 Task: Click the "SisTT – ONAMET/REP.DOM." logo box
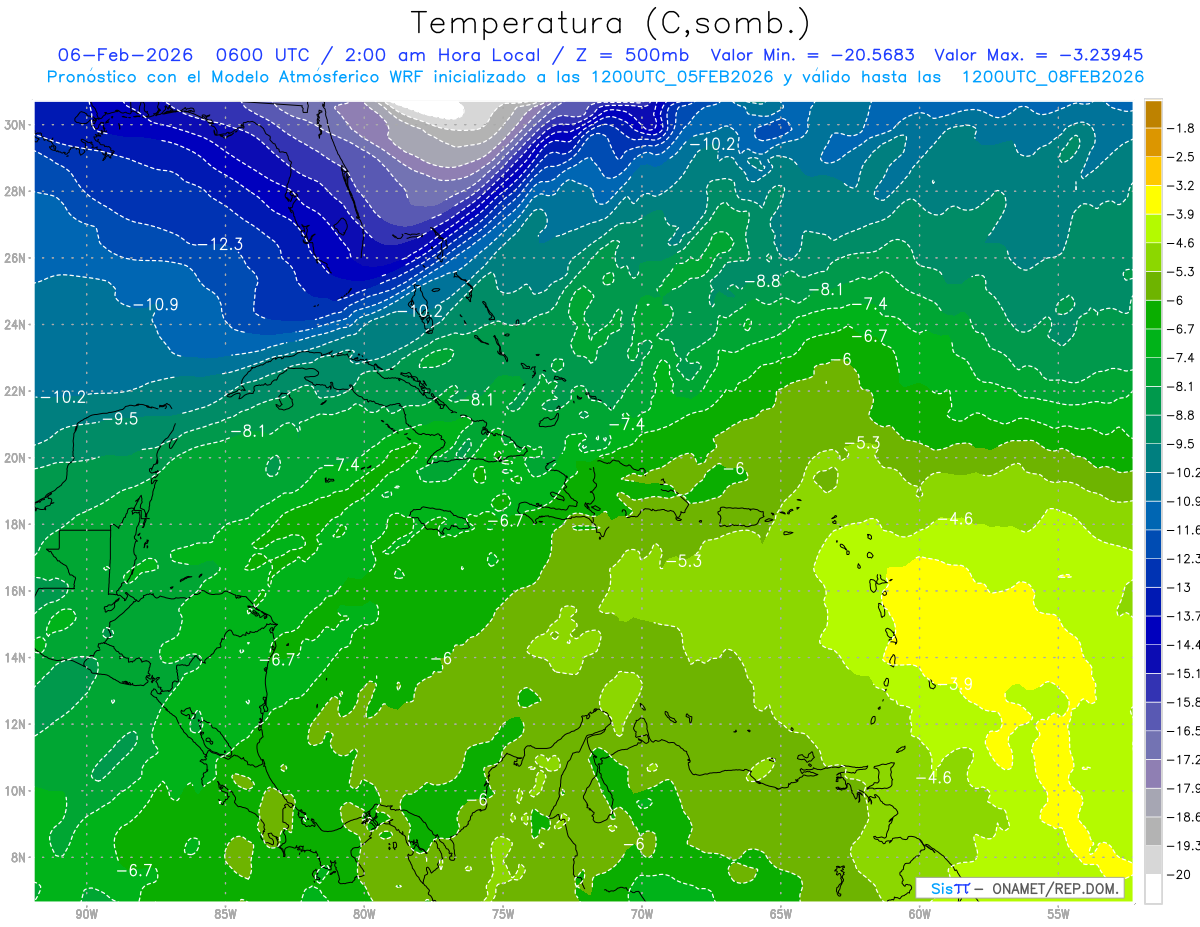coord(1020,889)
